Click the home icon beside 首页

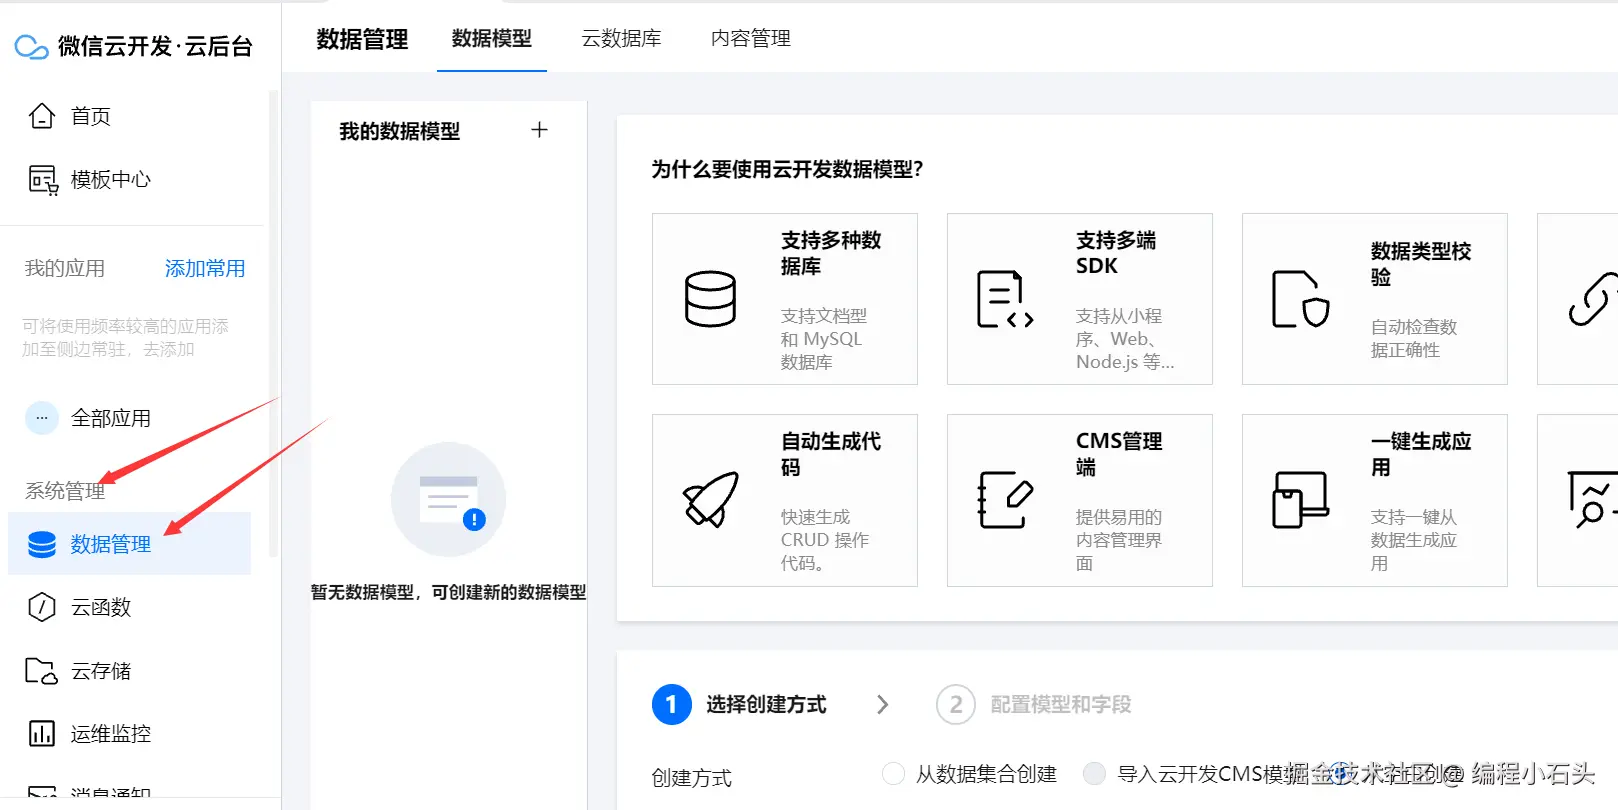tap(42, 116)
